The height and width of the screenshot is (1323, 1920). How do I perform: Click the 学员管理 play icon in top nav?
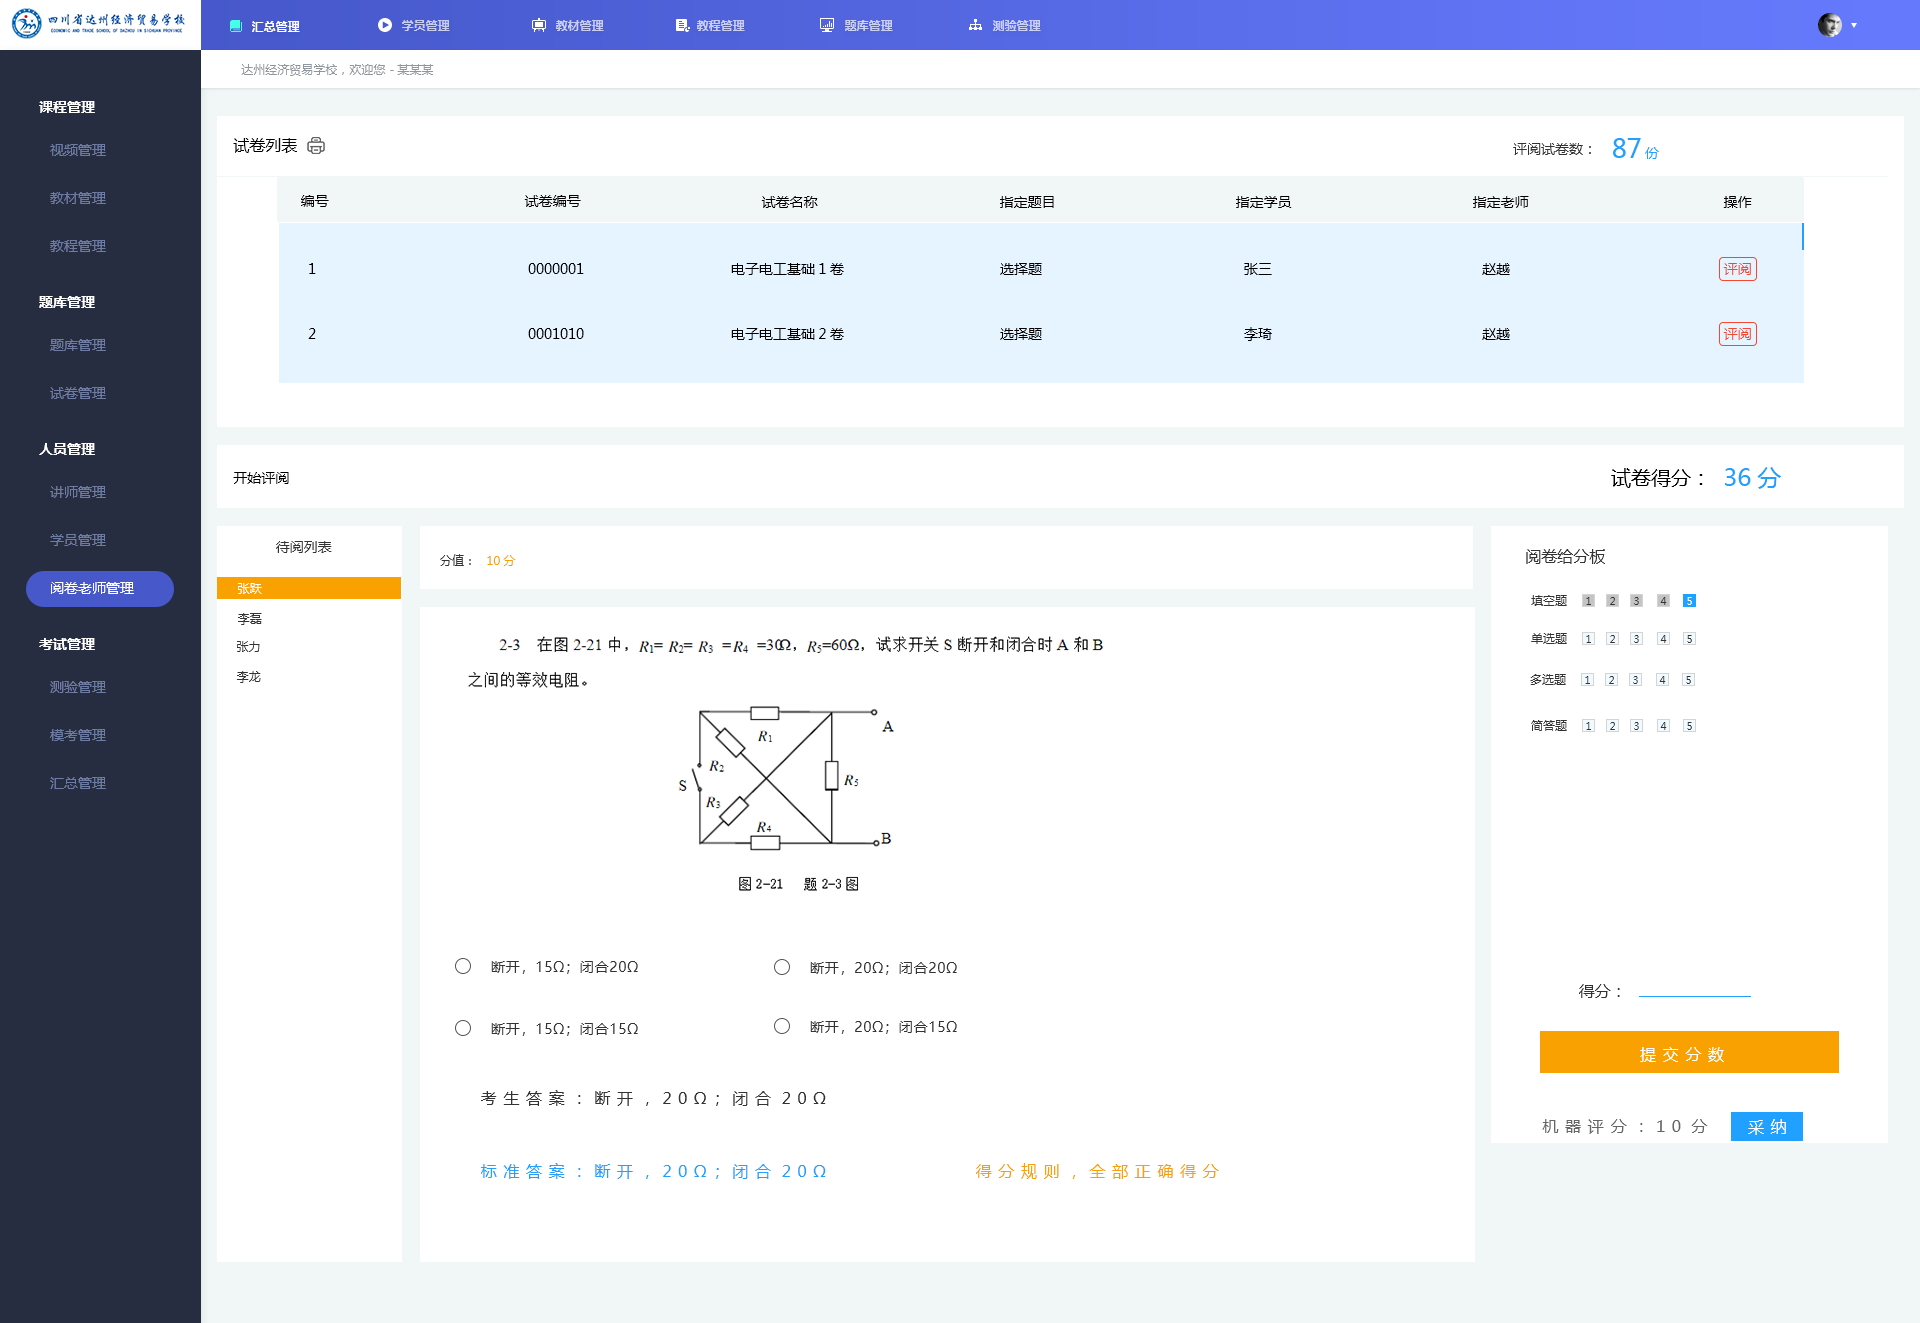[385, 25]
